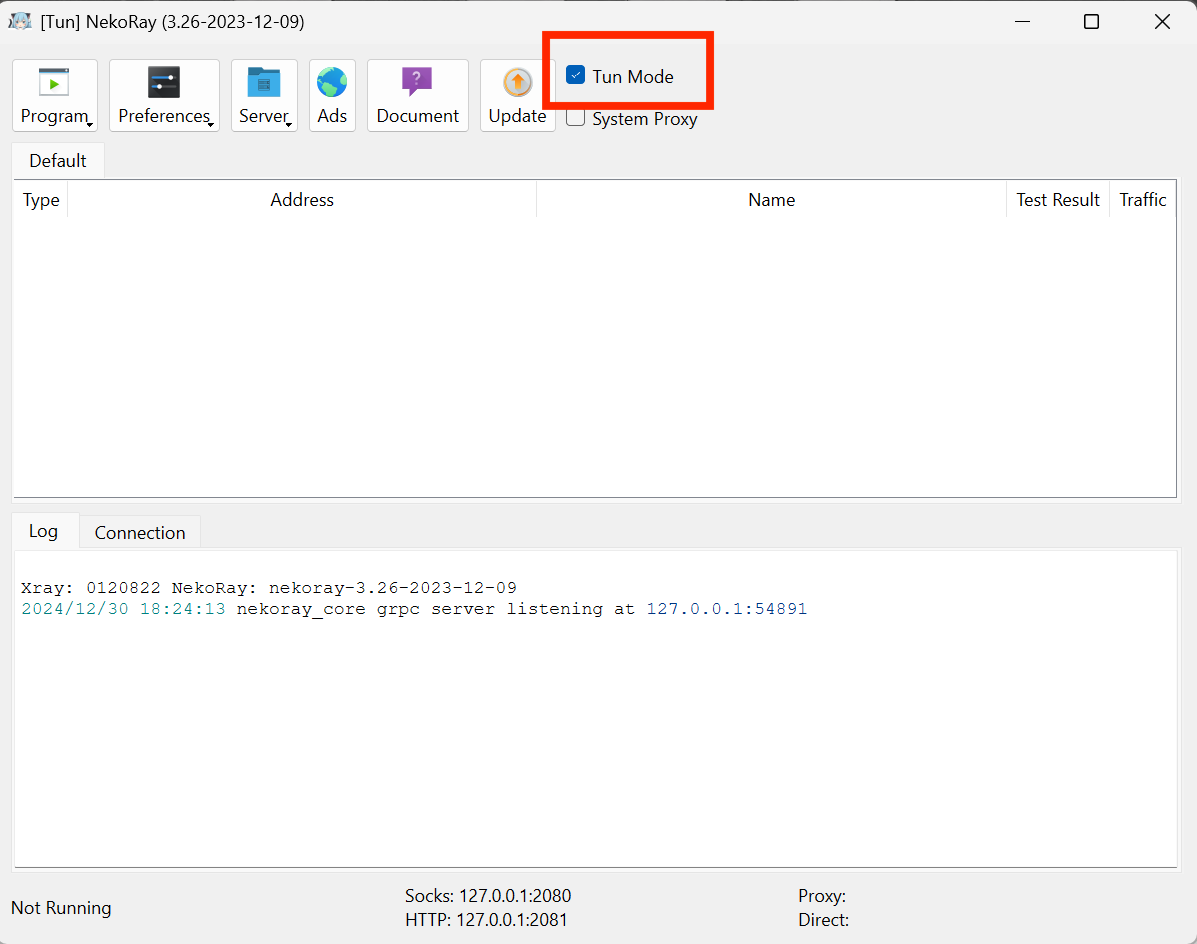Maximize the NekoRay window
Viewport: 1197px width, 944px height.
(1091, 21)
